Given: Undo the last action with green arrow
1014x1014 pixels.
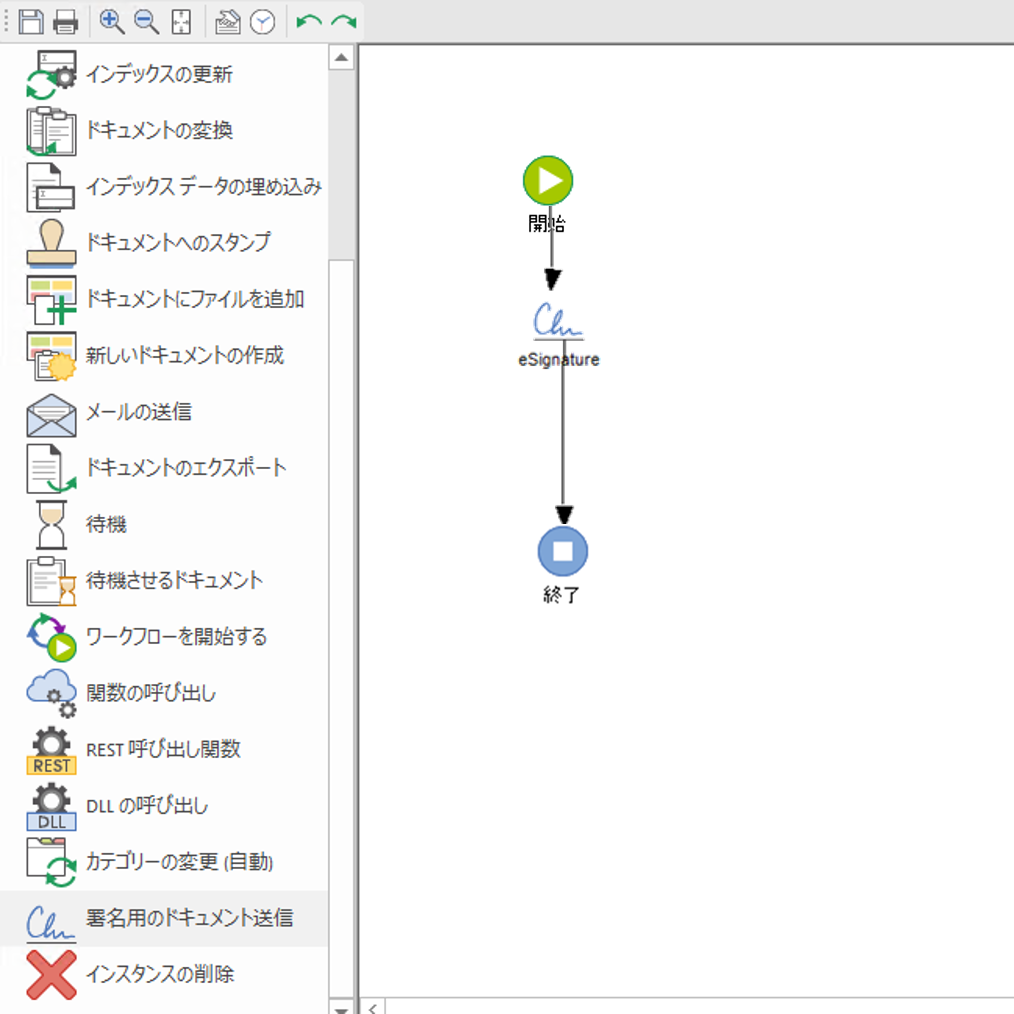Looking at the screenshot, I should pos(308,22).
